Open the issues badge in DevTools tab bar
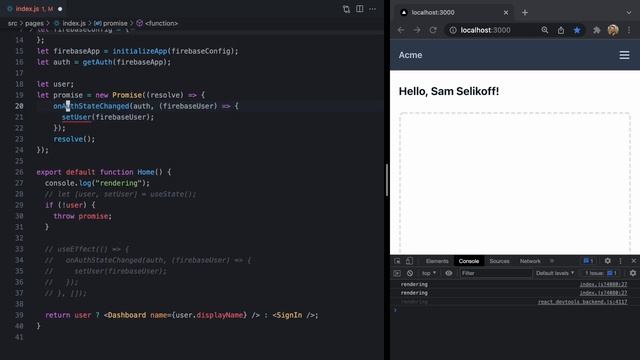This screenshot has height=360, width=640. pos(588,261)
